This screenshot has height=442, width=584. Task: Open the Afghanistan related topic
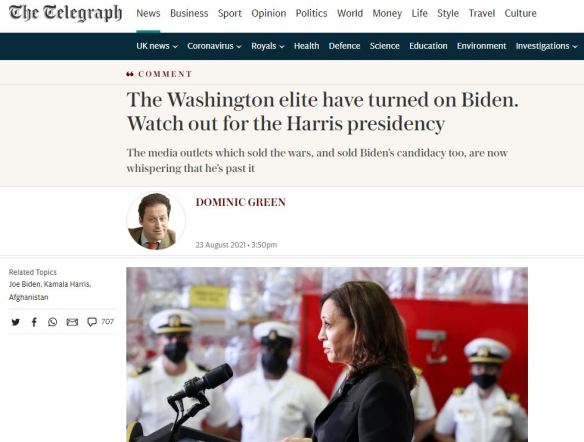29,297
